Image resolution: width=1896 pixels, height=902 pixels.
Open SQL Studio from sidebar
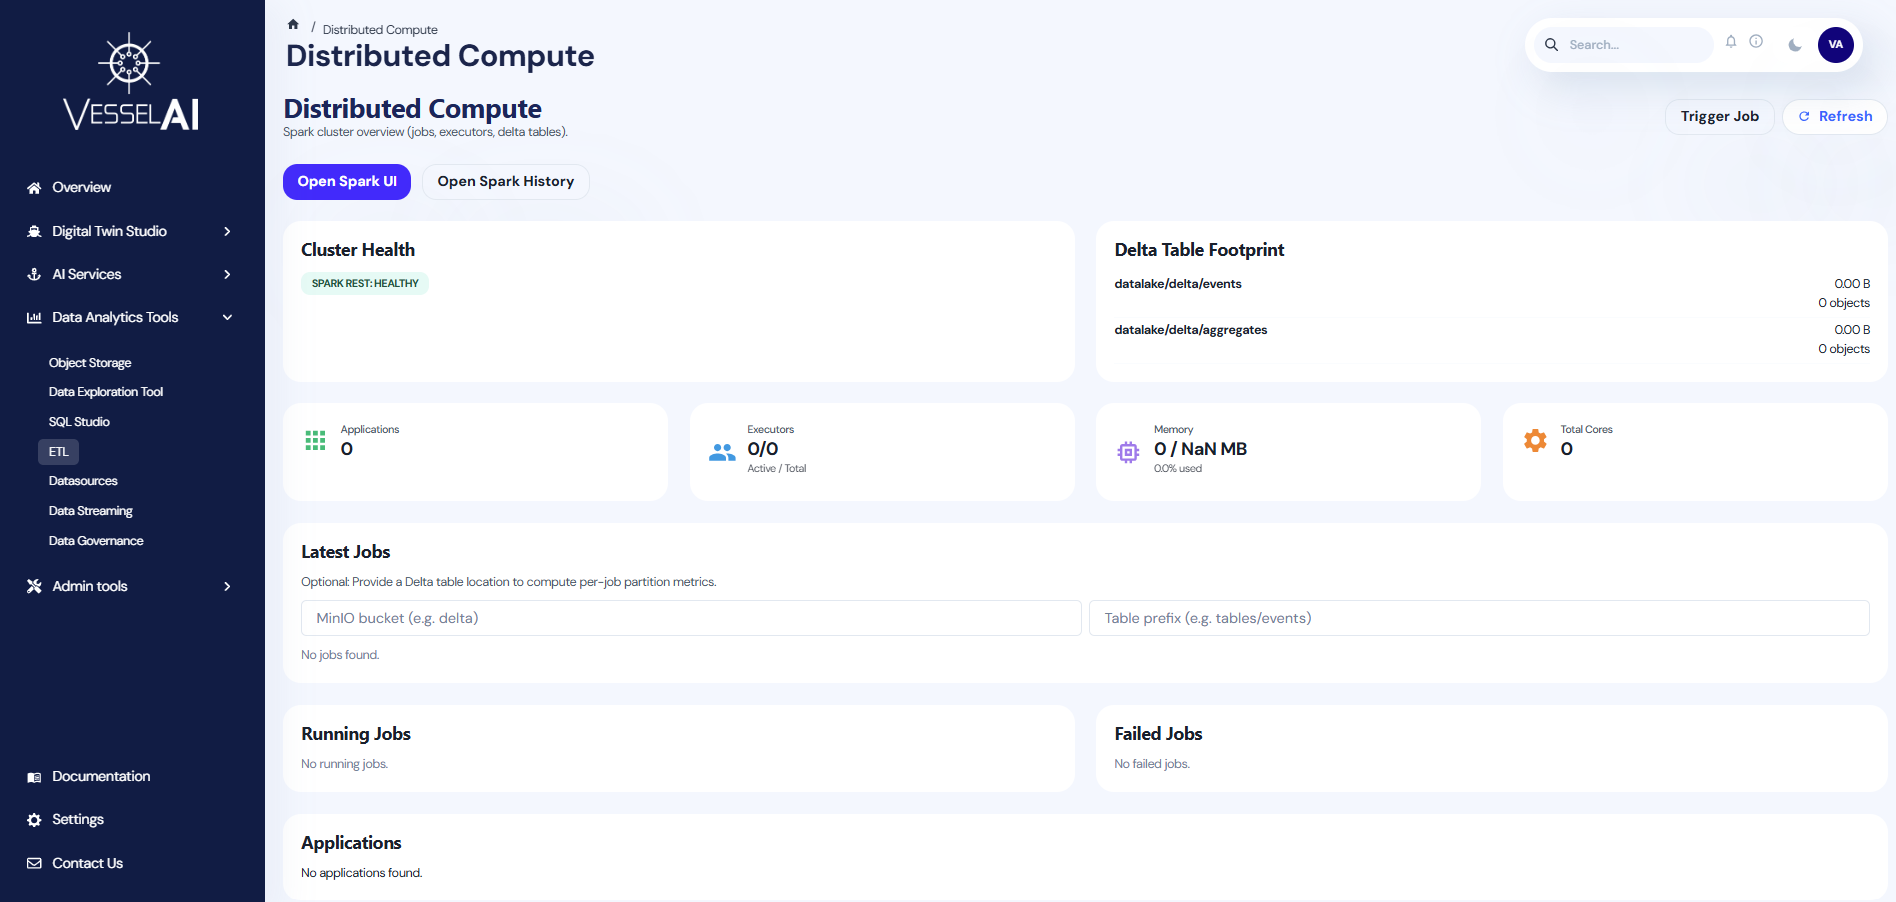pyautogui.click(x=79, y=422)
